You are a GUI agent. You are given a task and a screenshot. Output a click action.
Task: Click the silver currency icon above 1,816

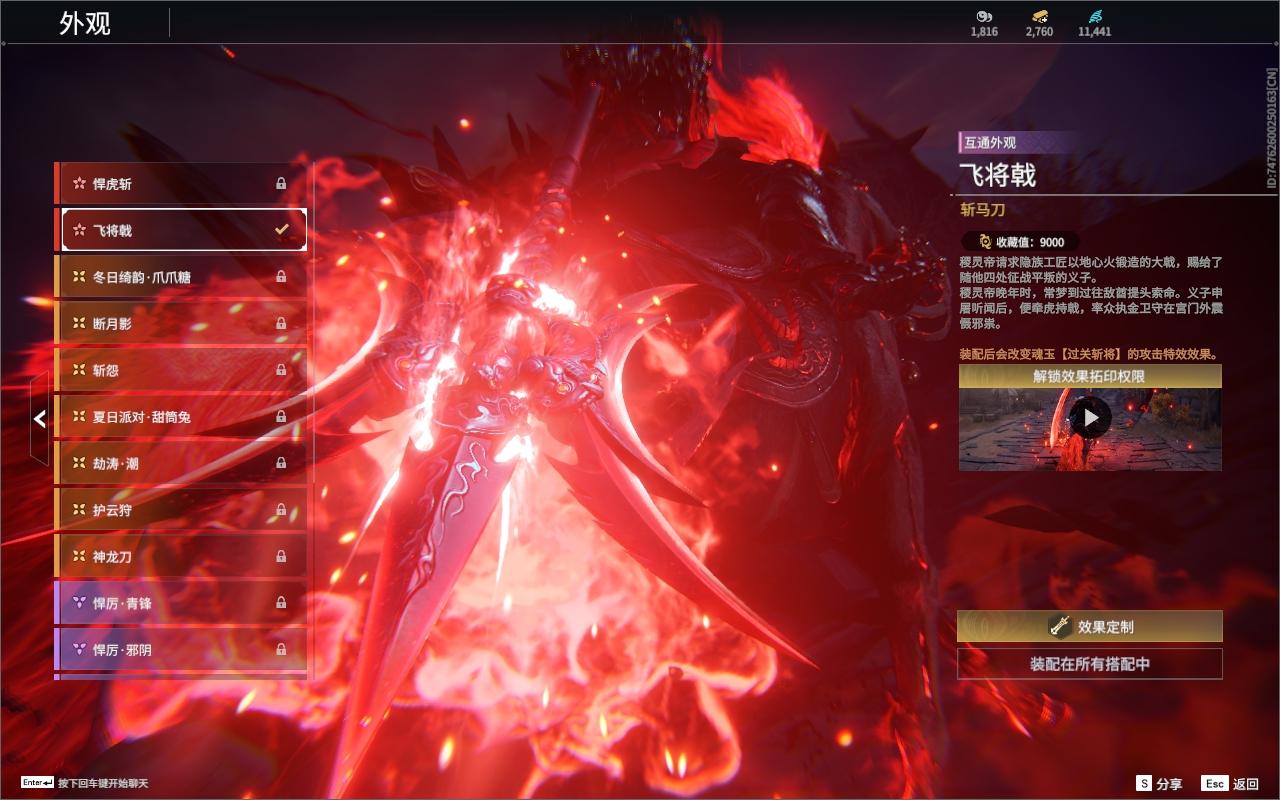(x=984, y=16)
